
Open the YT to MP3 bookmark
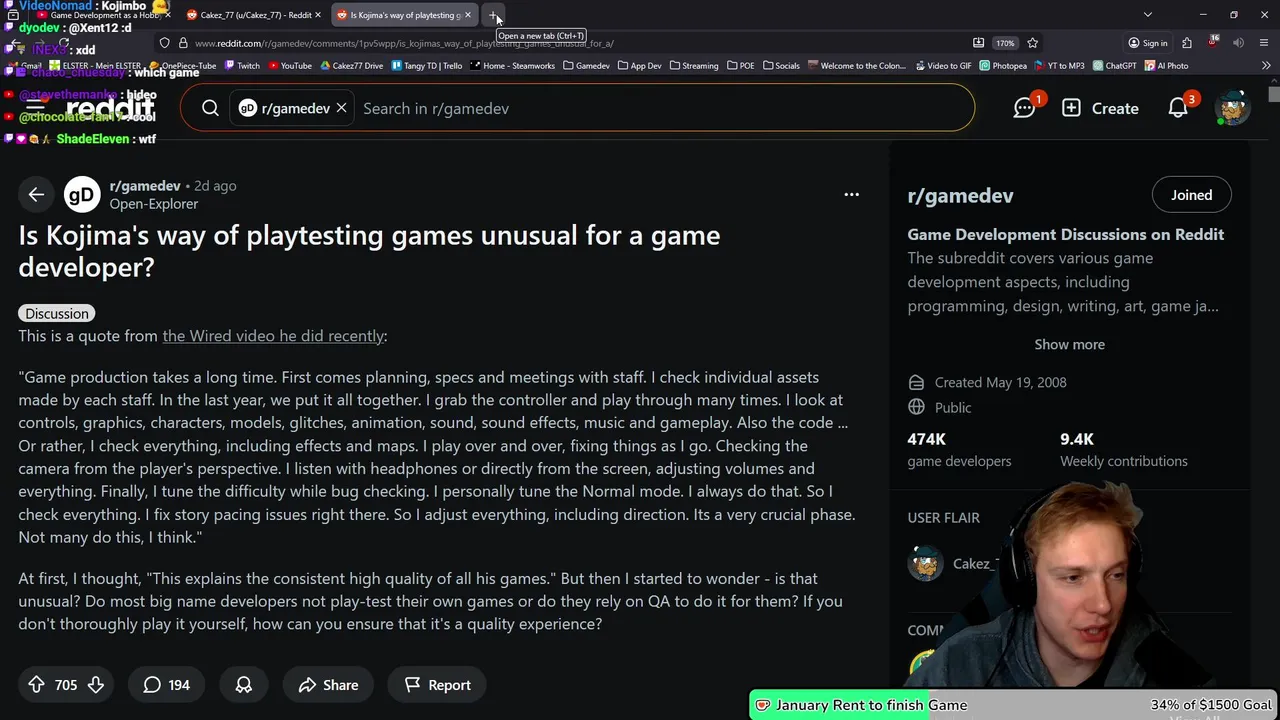click(x=1060, y=66)
